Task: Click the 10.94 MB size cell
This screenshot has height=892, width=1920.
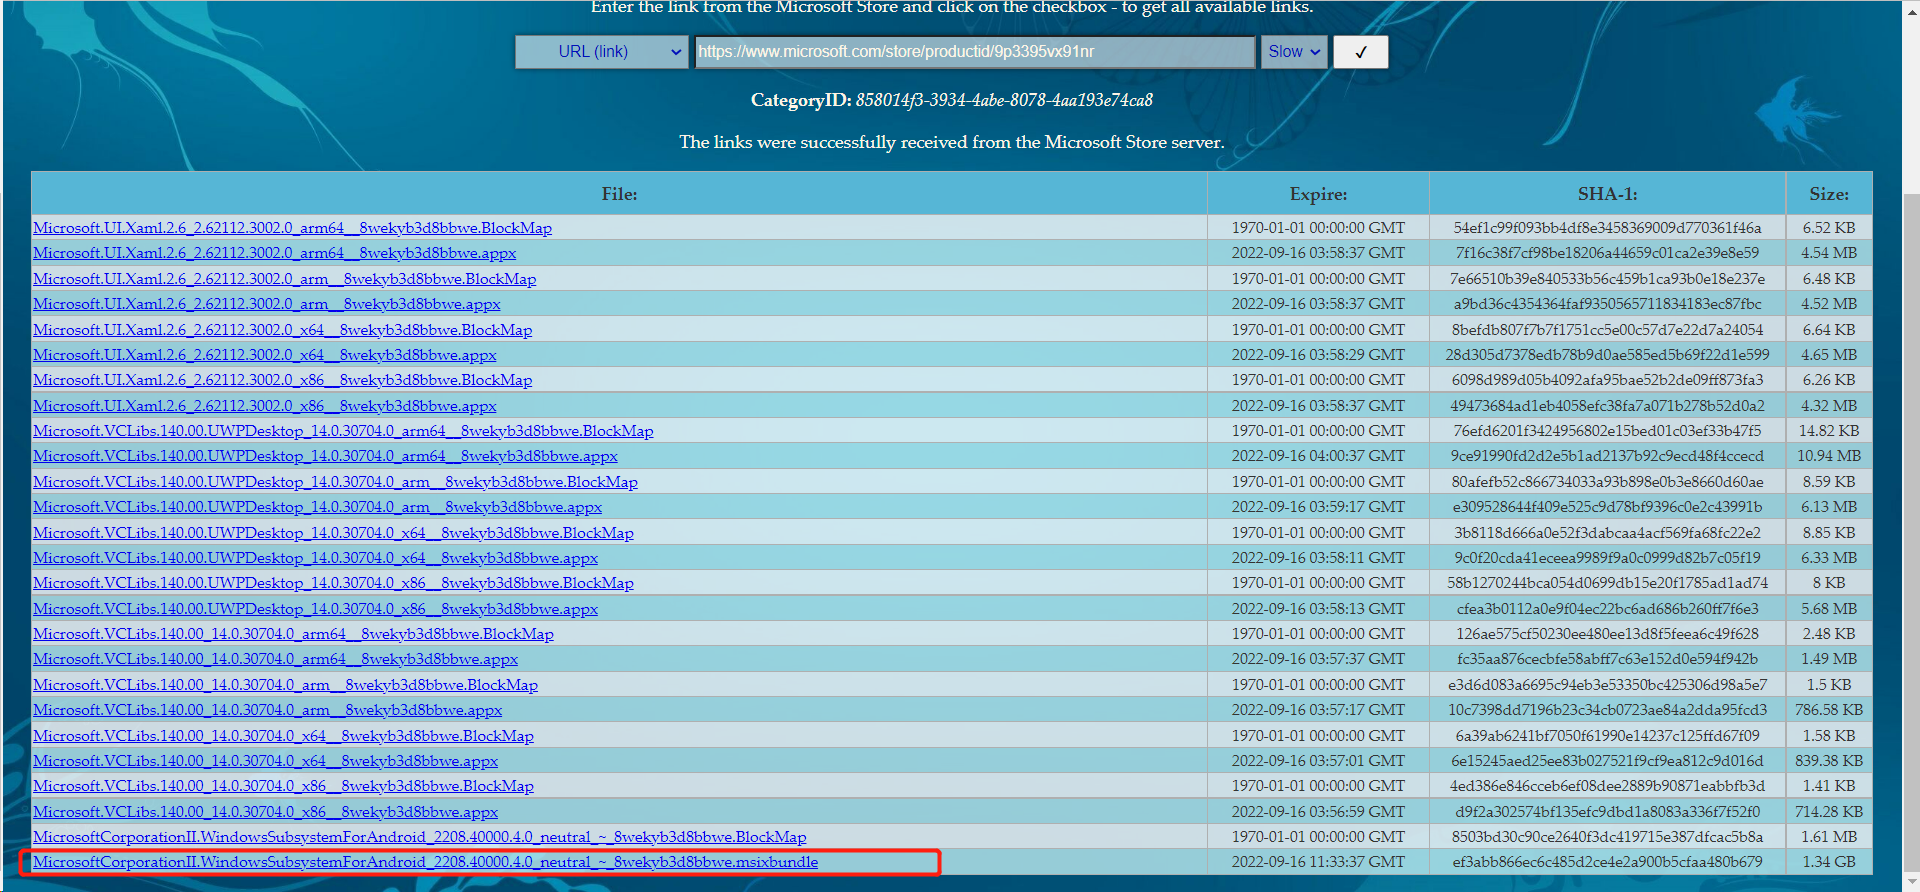Action: click(x=1829, y=456)
